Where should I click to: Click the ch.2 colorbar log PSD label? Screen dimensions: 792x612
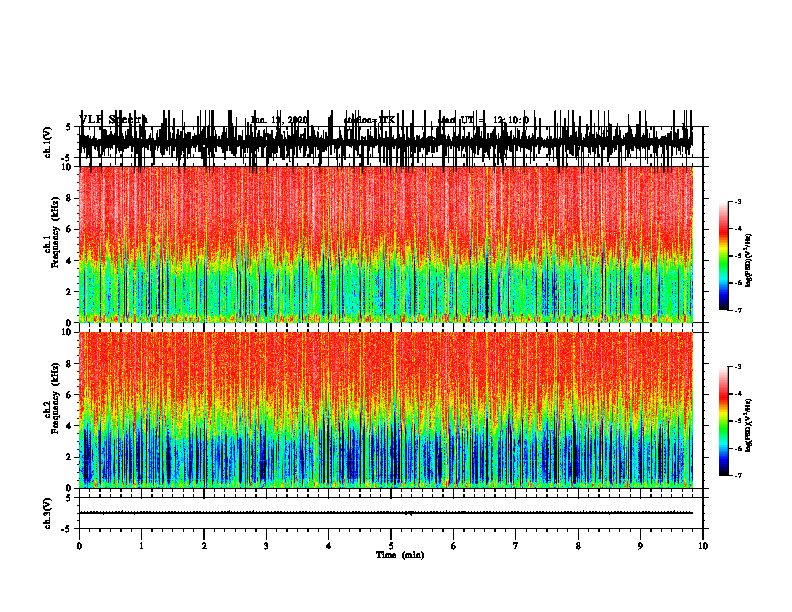749,424
